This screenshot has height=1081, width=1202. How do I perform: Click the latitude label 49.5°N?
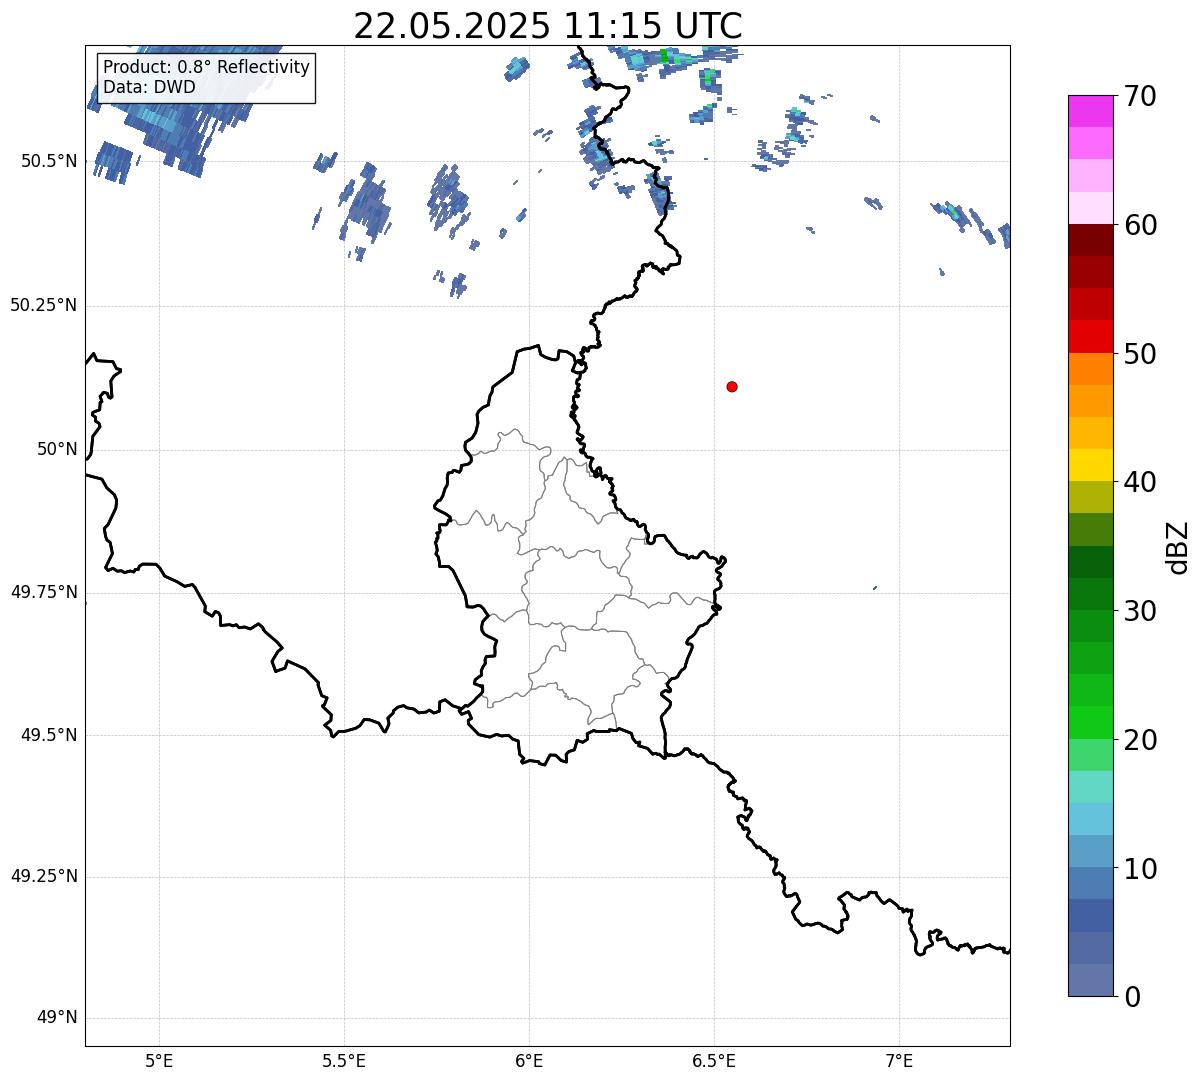click(49, 735)
